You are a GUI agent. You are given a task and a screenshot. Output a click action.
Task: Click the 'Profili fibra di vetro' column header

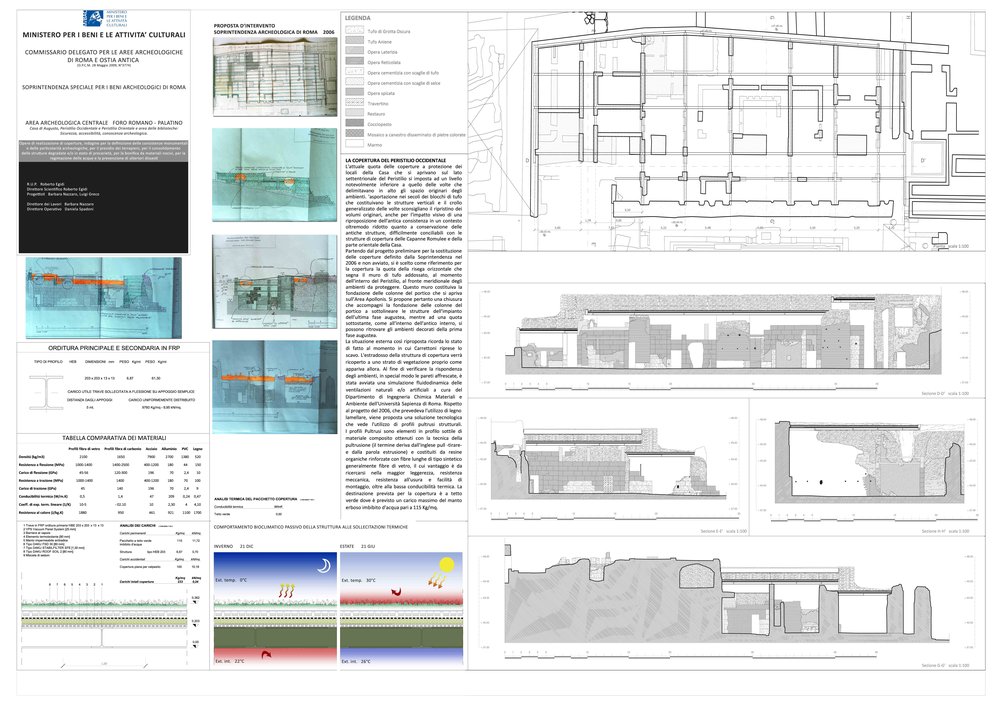pos(84,448)
